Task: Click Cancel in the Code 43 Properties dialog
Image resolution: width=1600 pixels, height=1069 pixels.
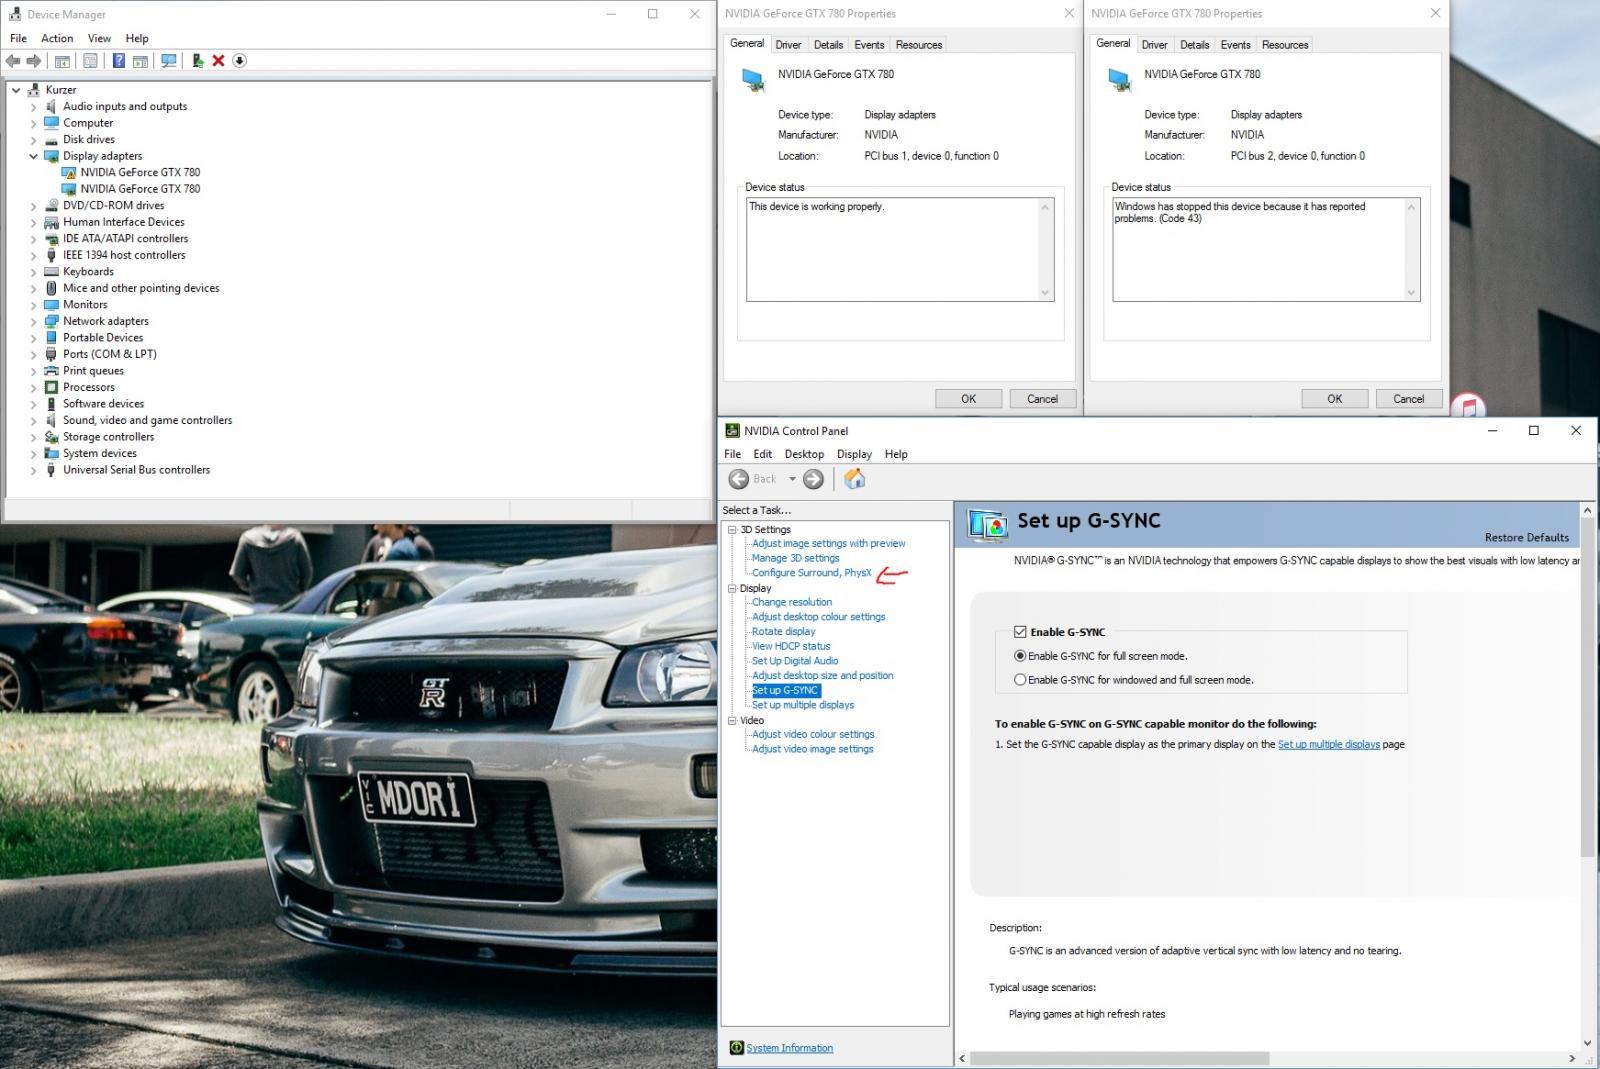Action: click(x=1408, y=399)
